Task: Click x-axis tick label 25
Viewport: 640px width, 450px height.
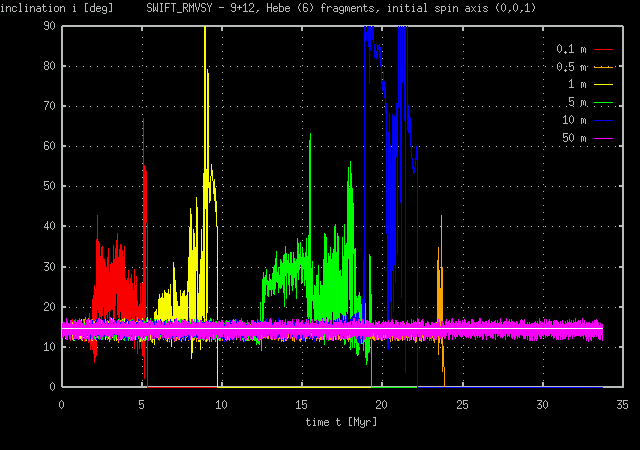Action: pos(462,405)
